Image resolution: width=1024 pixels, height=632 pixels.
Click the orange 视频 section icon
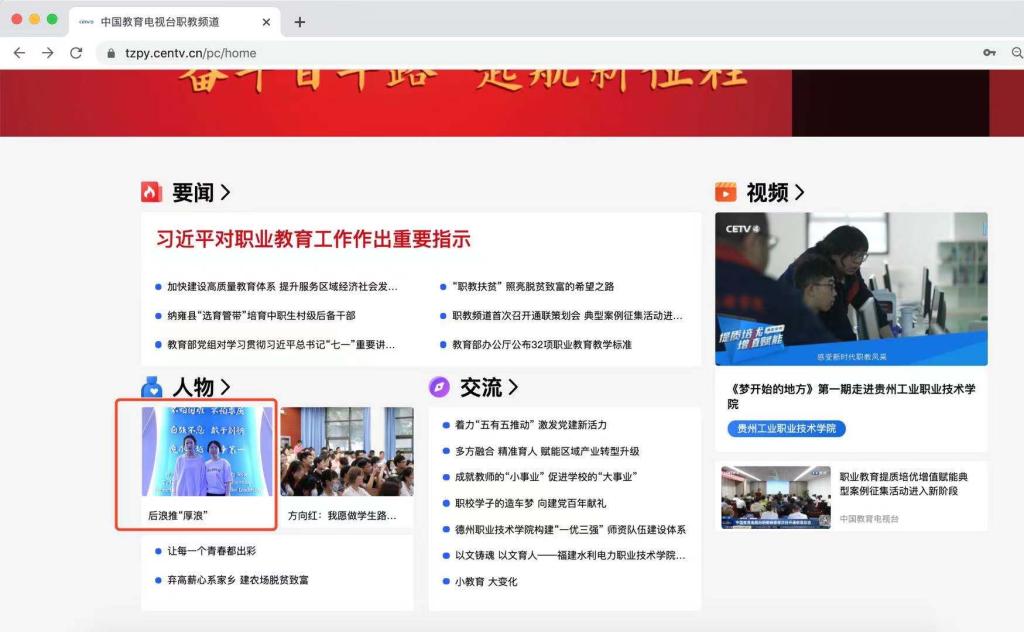point(726,192)
